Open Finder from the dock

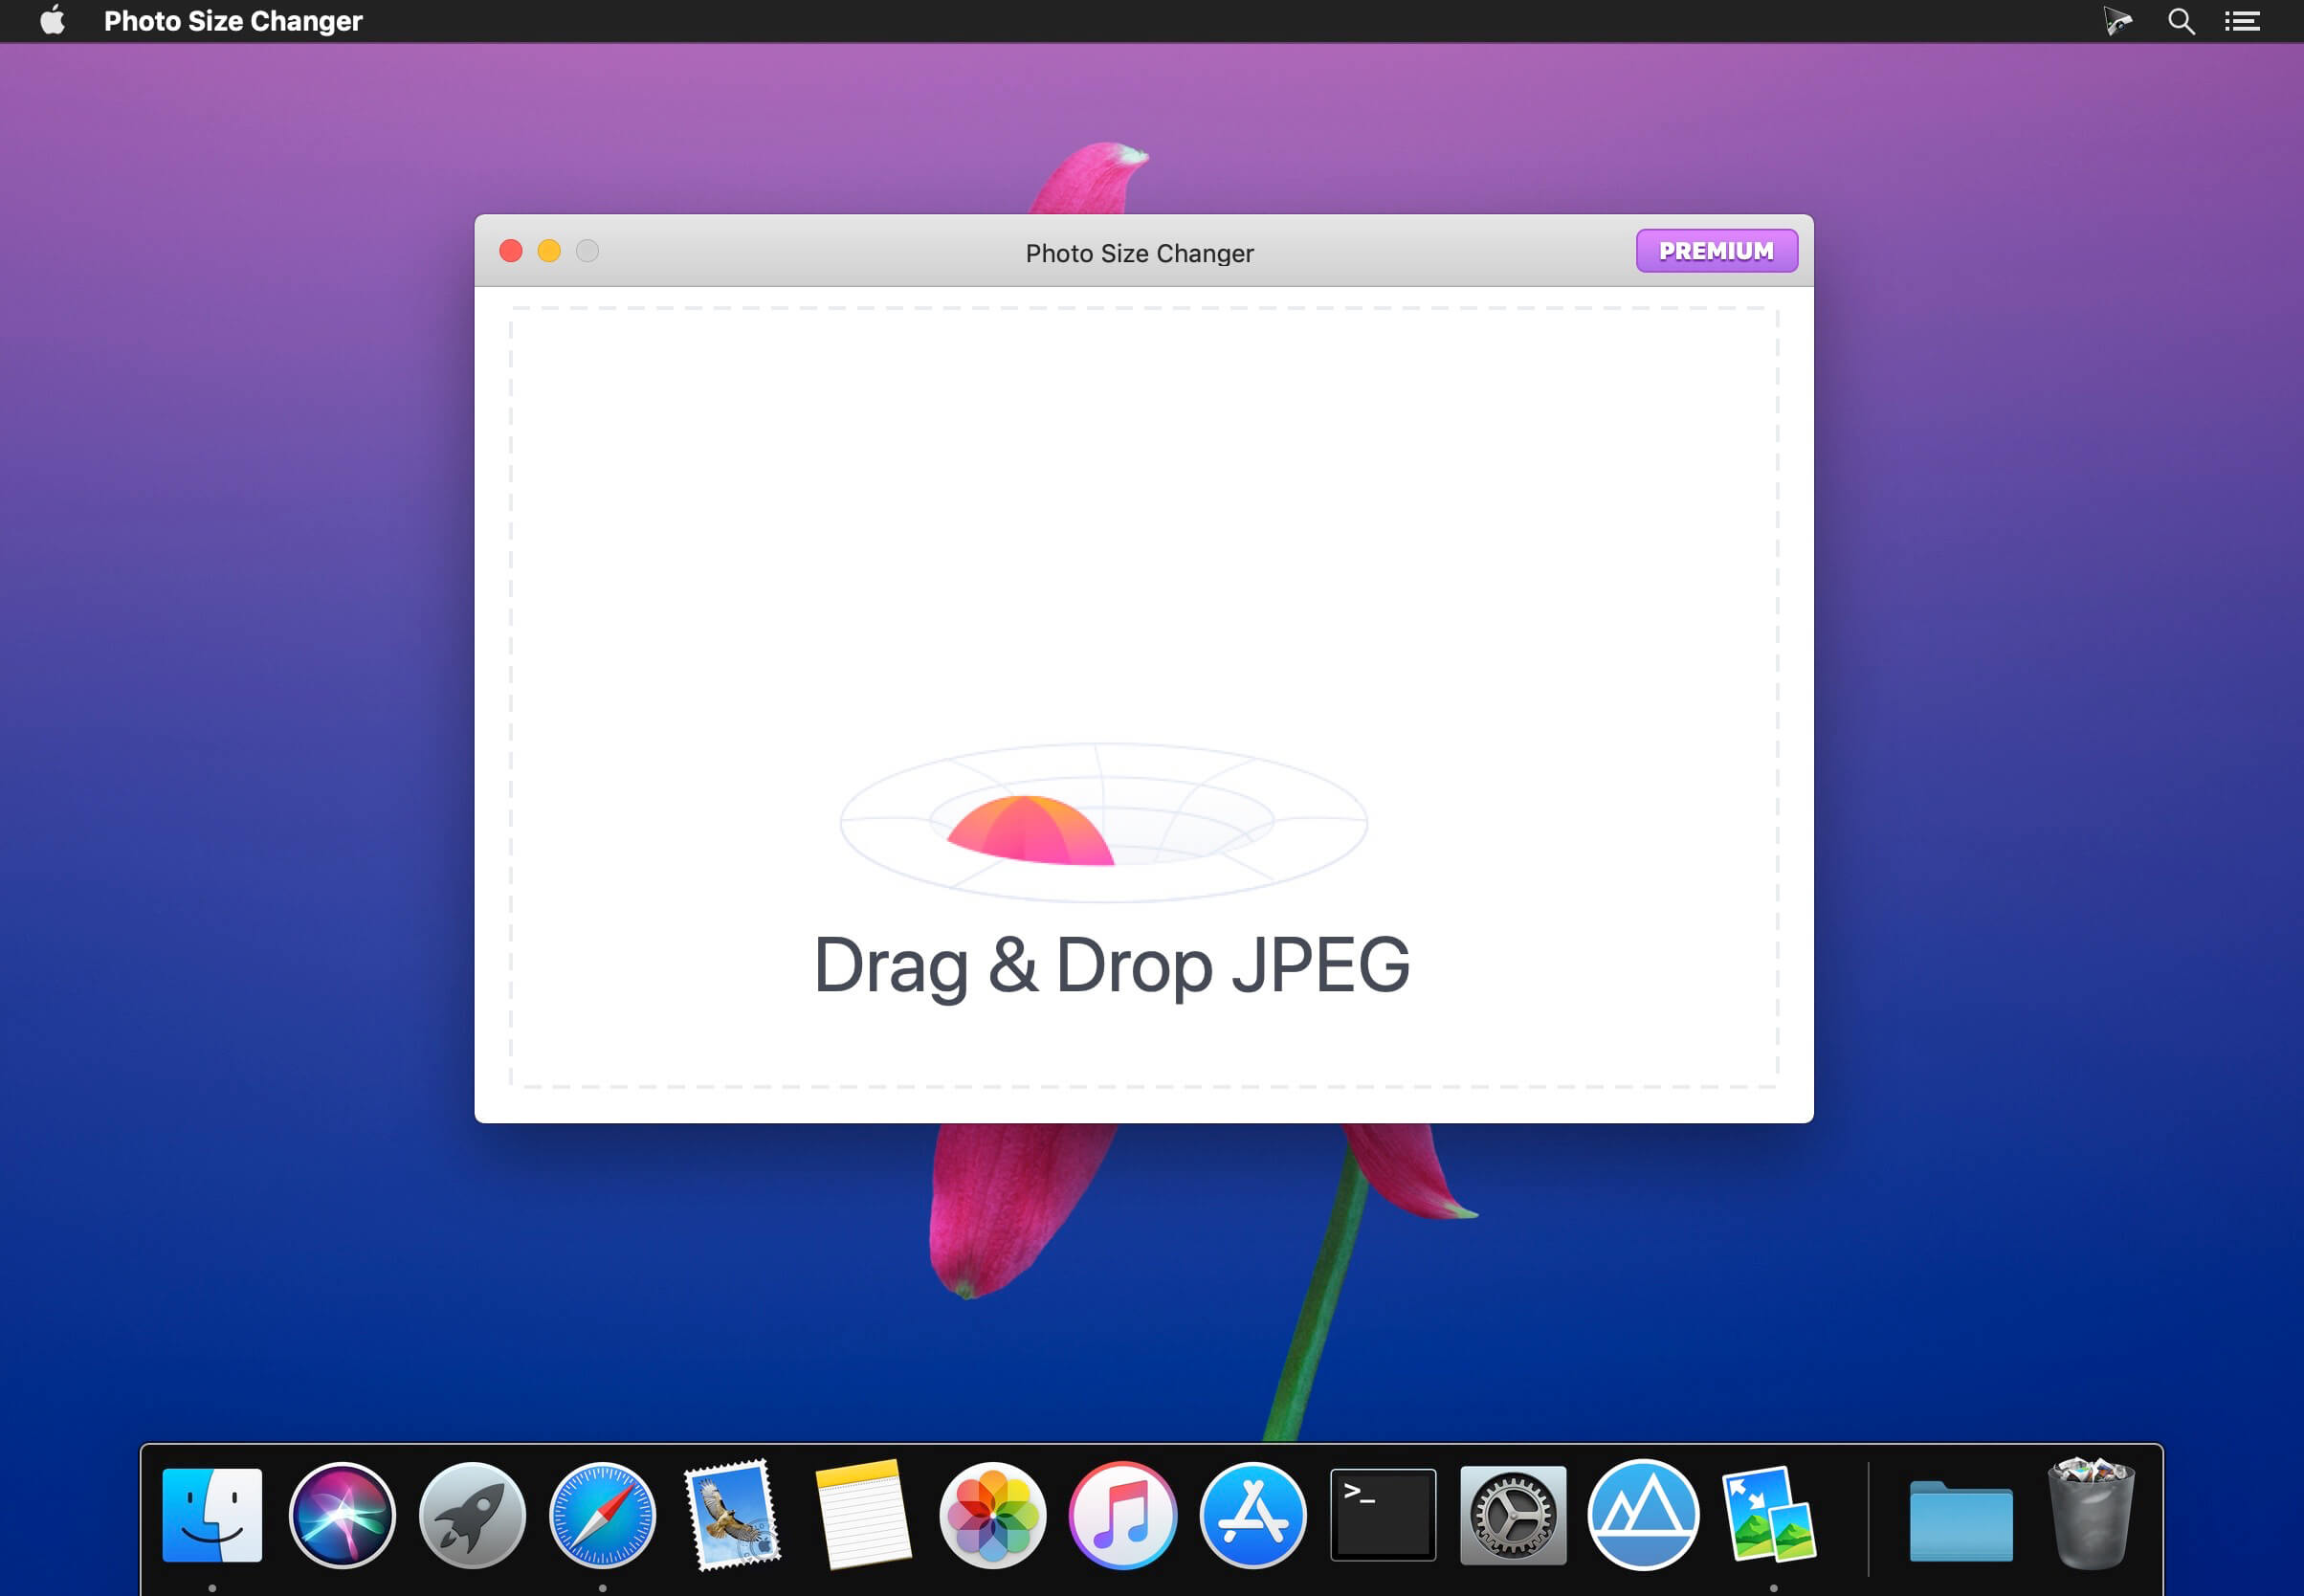pyautogui.click(x=212, y=1514)
